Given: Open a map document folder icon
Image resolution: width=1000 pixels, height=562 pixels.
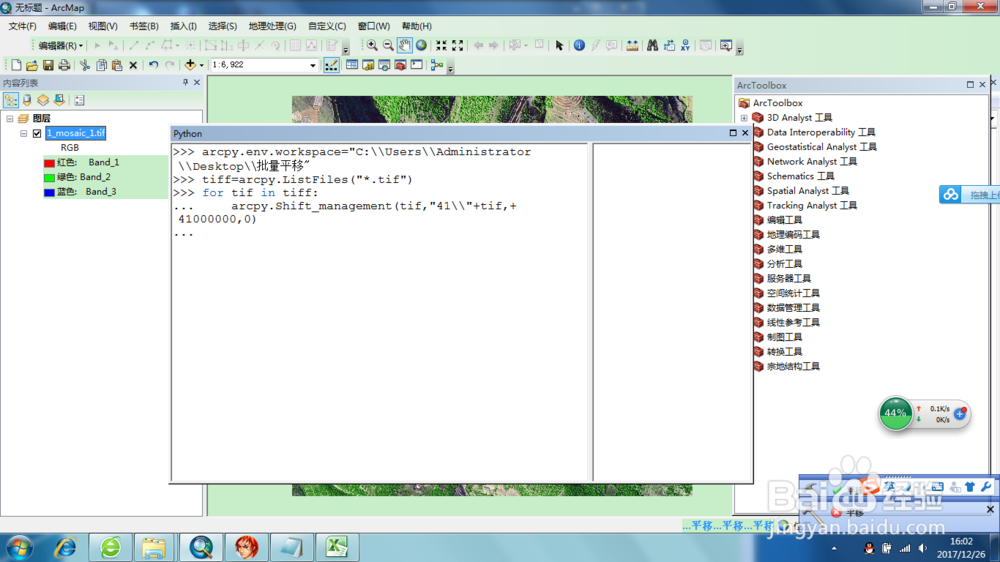Looking at the screenshot, I should (x=32, y=65).
